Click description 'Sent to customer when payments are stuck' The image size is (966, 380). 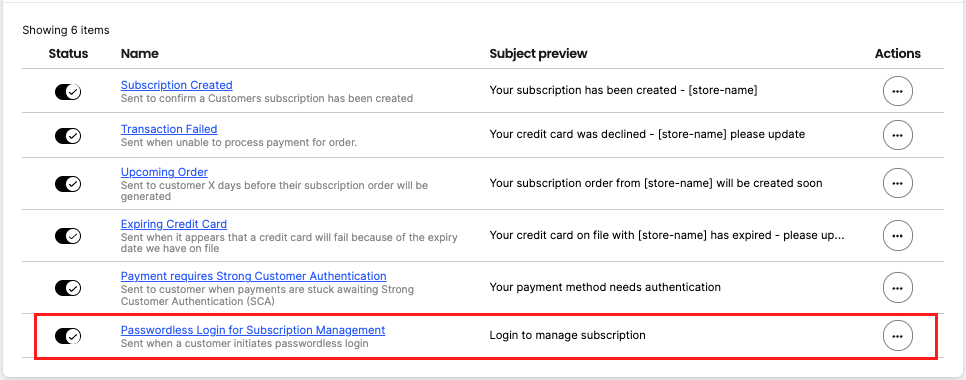(x=267, y=295)
